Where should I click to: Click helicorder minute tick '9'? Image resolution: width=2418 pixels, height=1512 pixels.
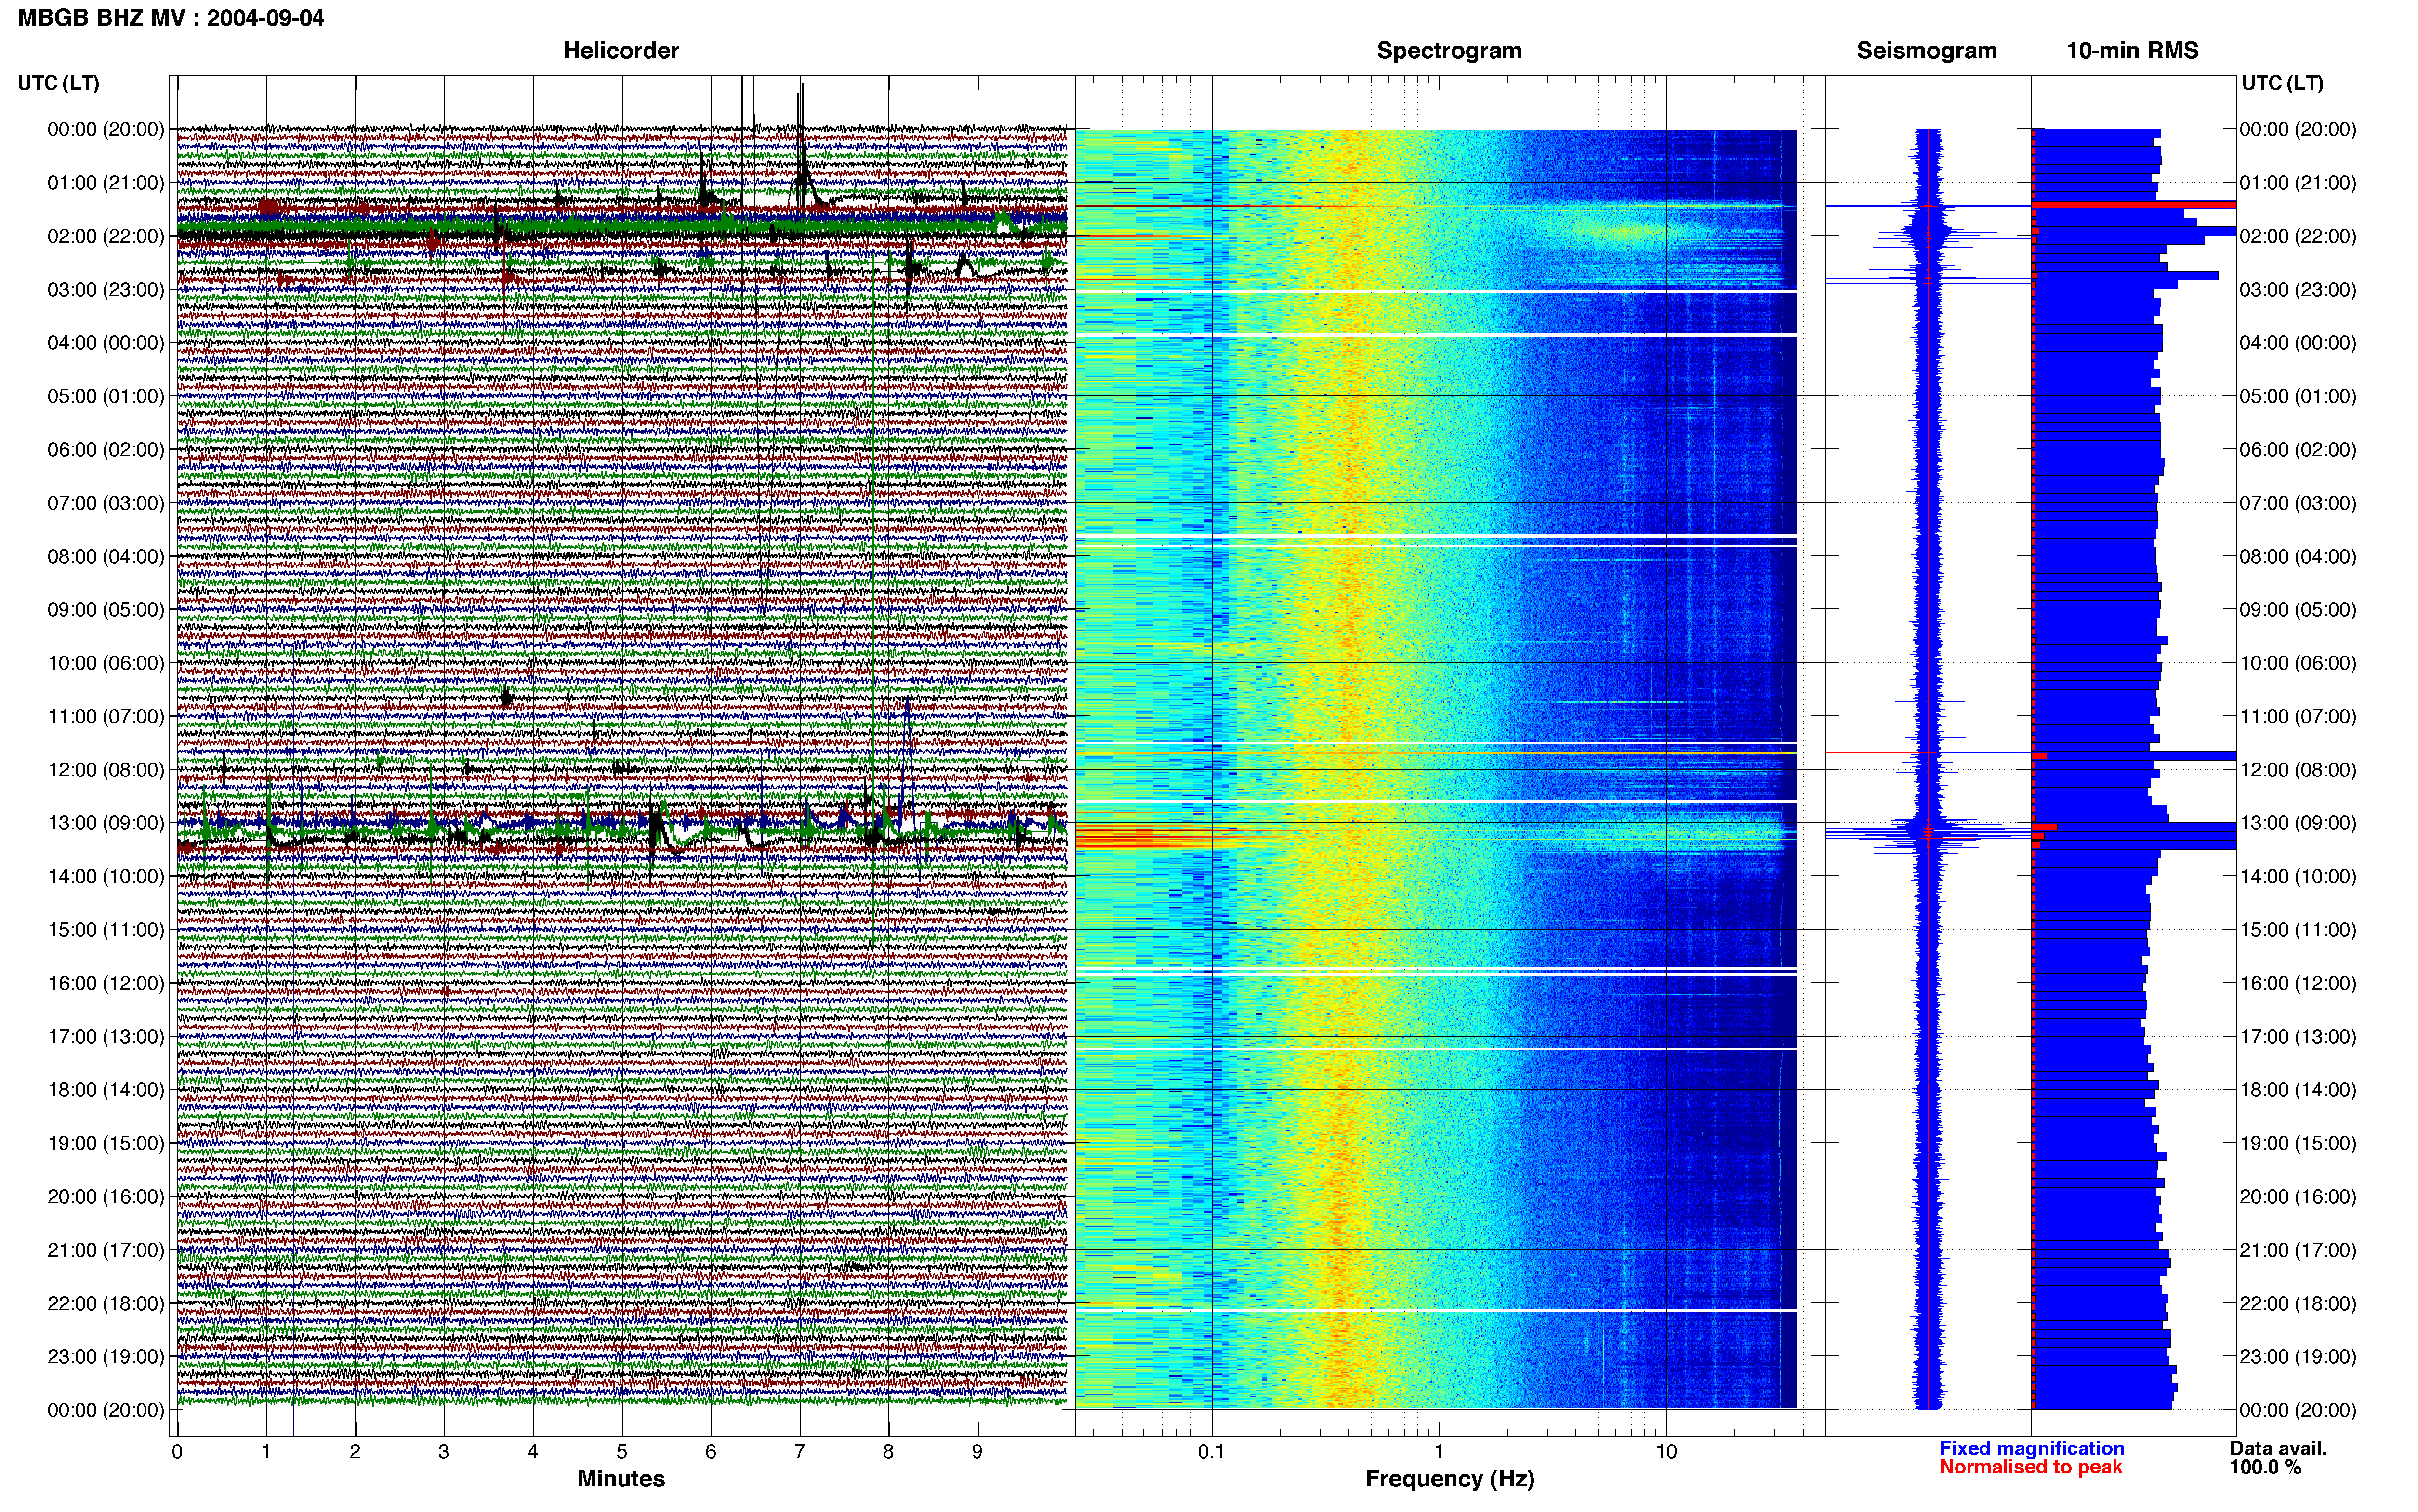coord(977,1452)
